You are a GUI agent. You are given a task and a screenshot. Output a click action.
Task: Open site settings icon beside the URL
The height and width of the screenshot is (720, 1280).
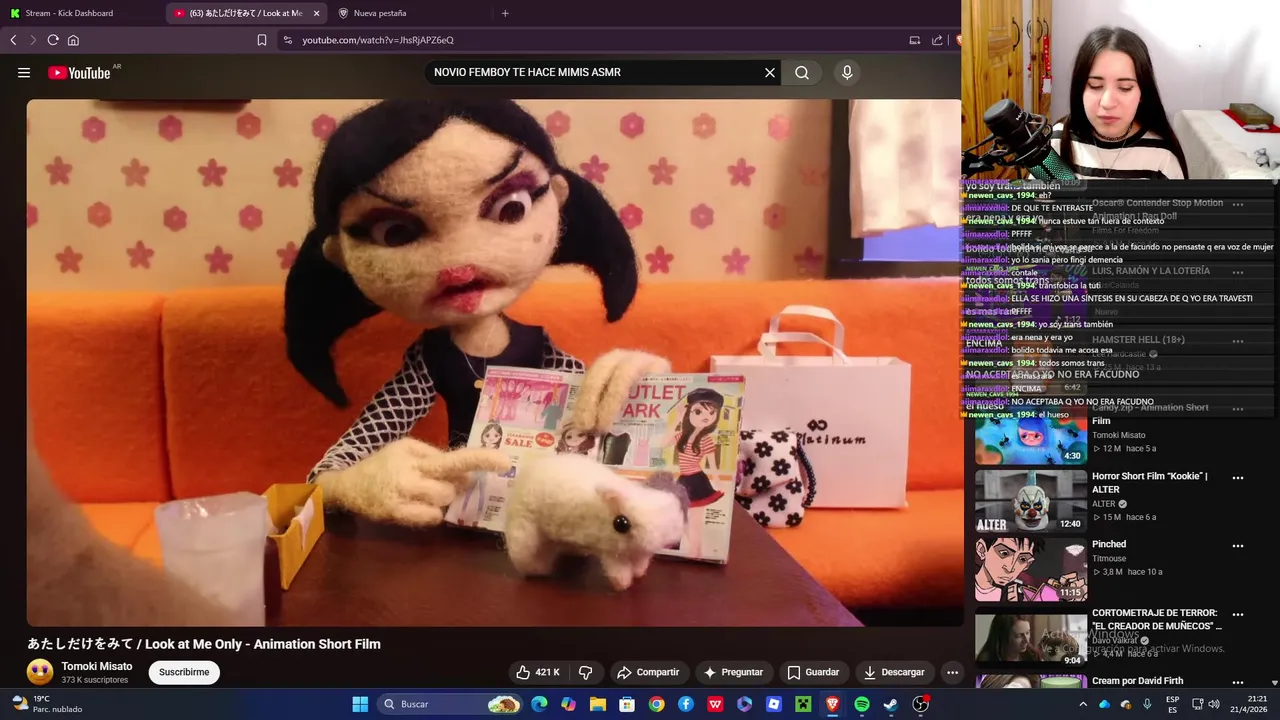(288, 40)
